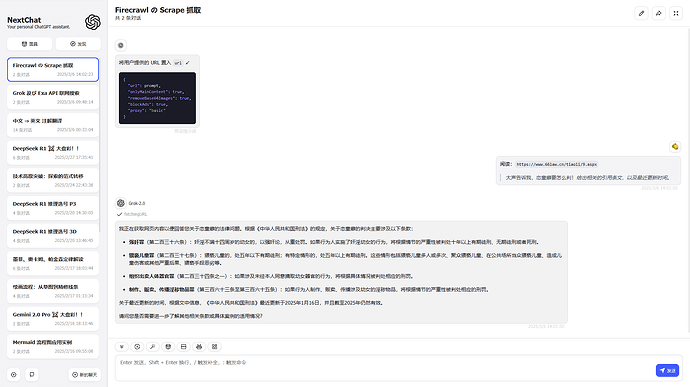Viewport: 690px width, 387px height.
Task: Open the discovery button with compass icon
Action: [x=78, y=44]
